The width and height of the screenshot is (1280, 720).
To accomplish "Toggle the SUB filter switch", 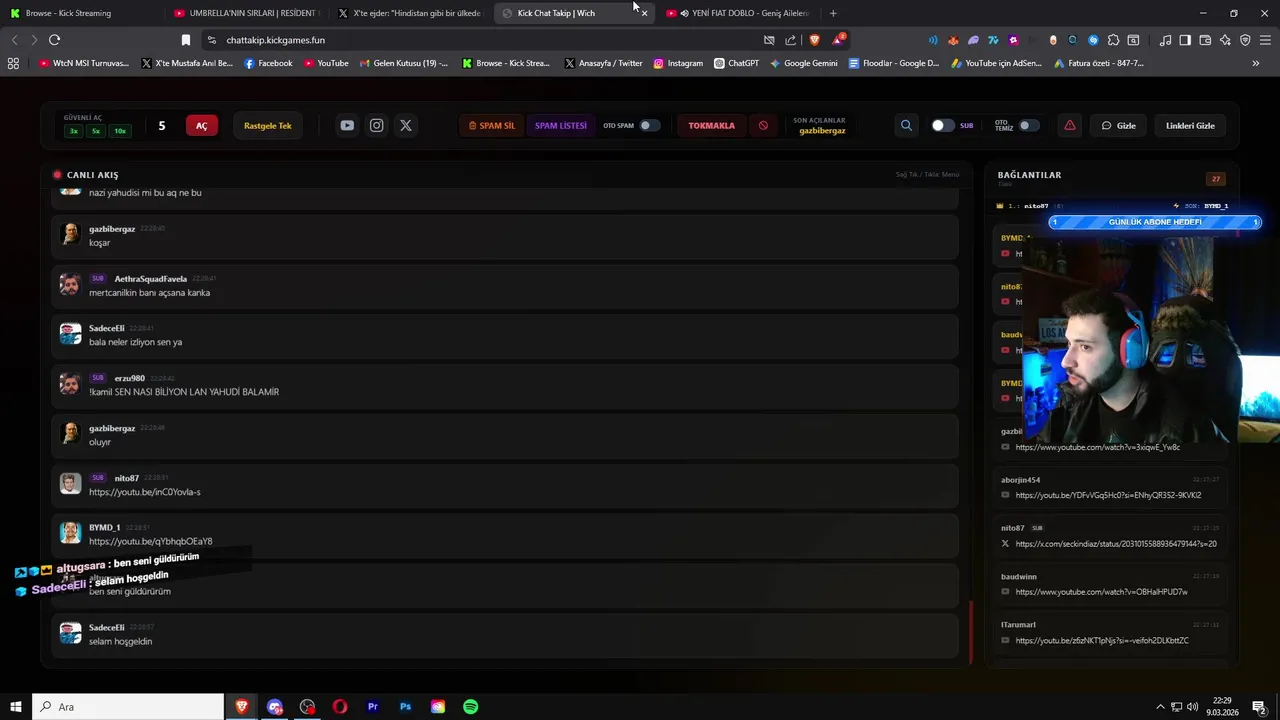I will pos(942,125).
